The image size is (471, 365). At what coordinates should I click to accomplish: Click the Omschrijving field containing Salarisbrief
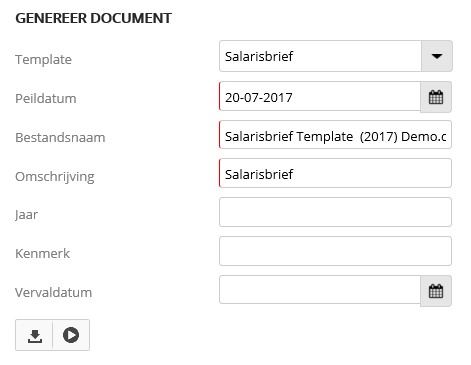pos(335,173)
